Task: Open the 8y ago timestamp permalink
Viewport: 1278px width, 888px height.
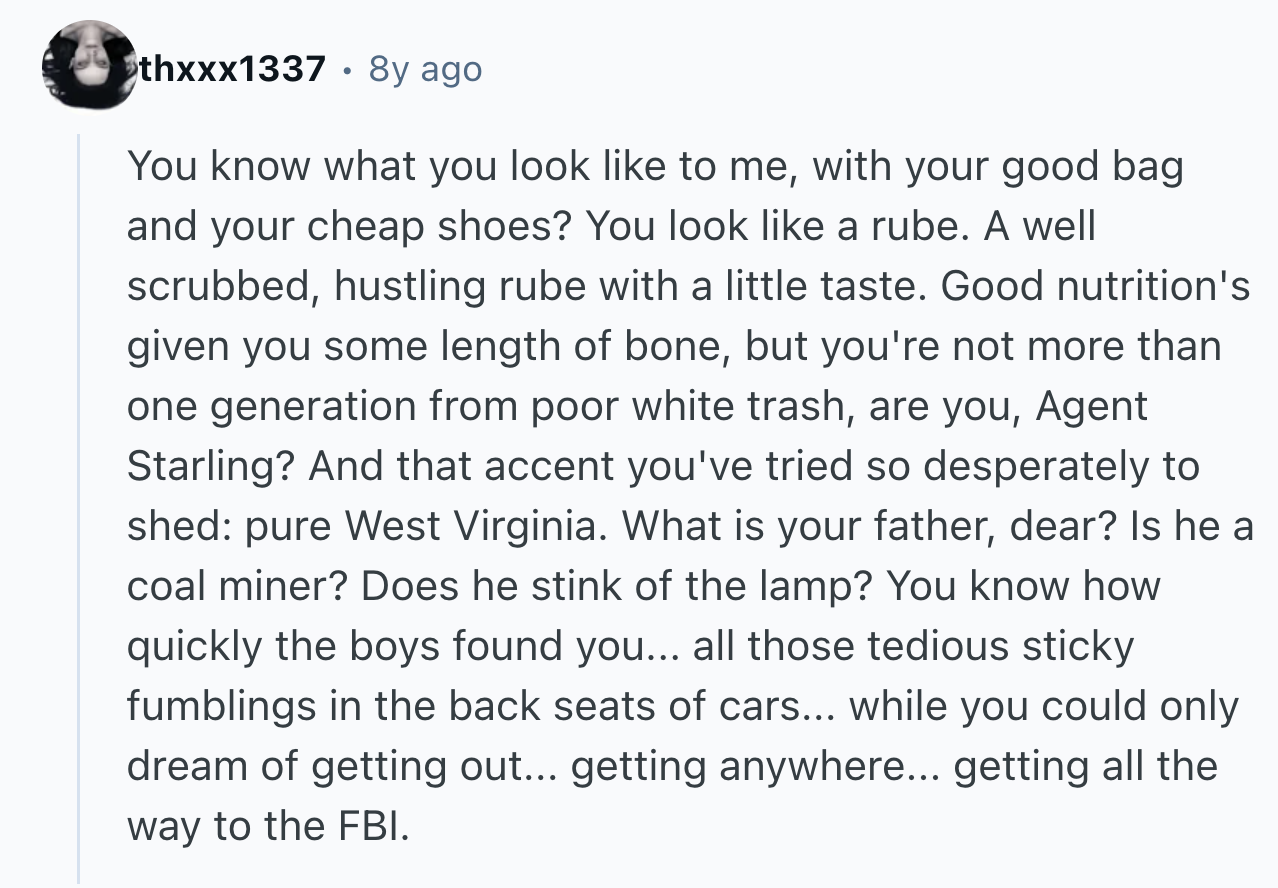Action: point(425,70)
